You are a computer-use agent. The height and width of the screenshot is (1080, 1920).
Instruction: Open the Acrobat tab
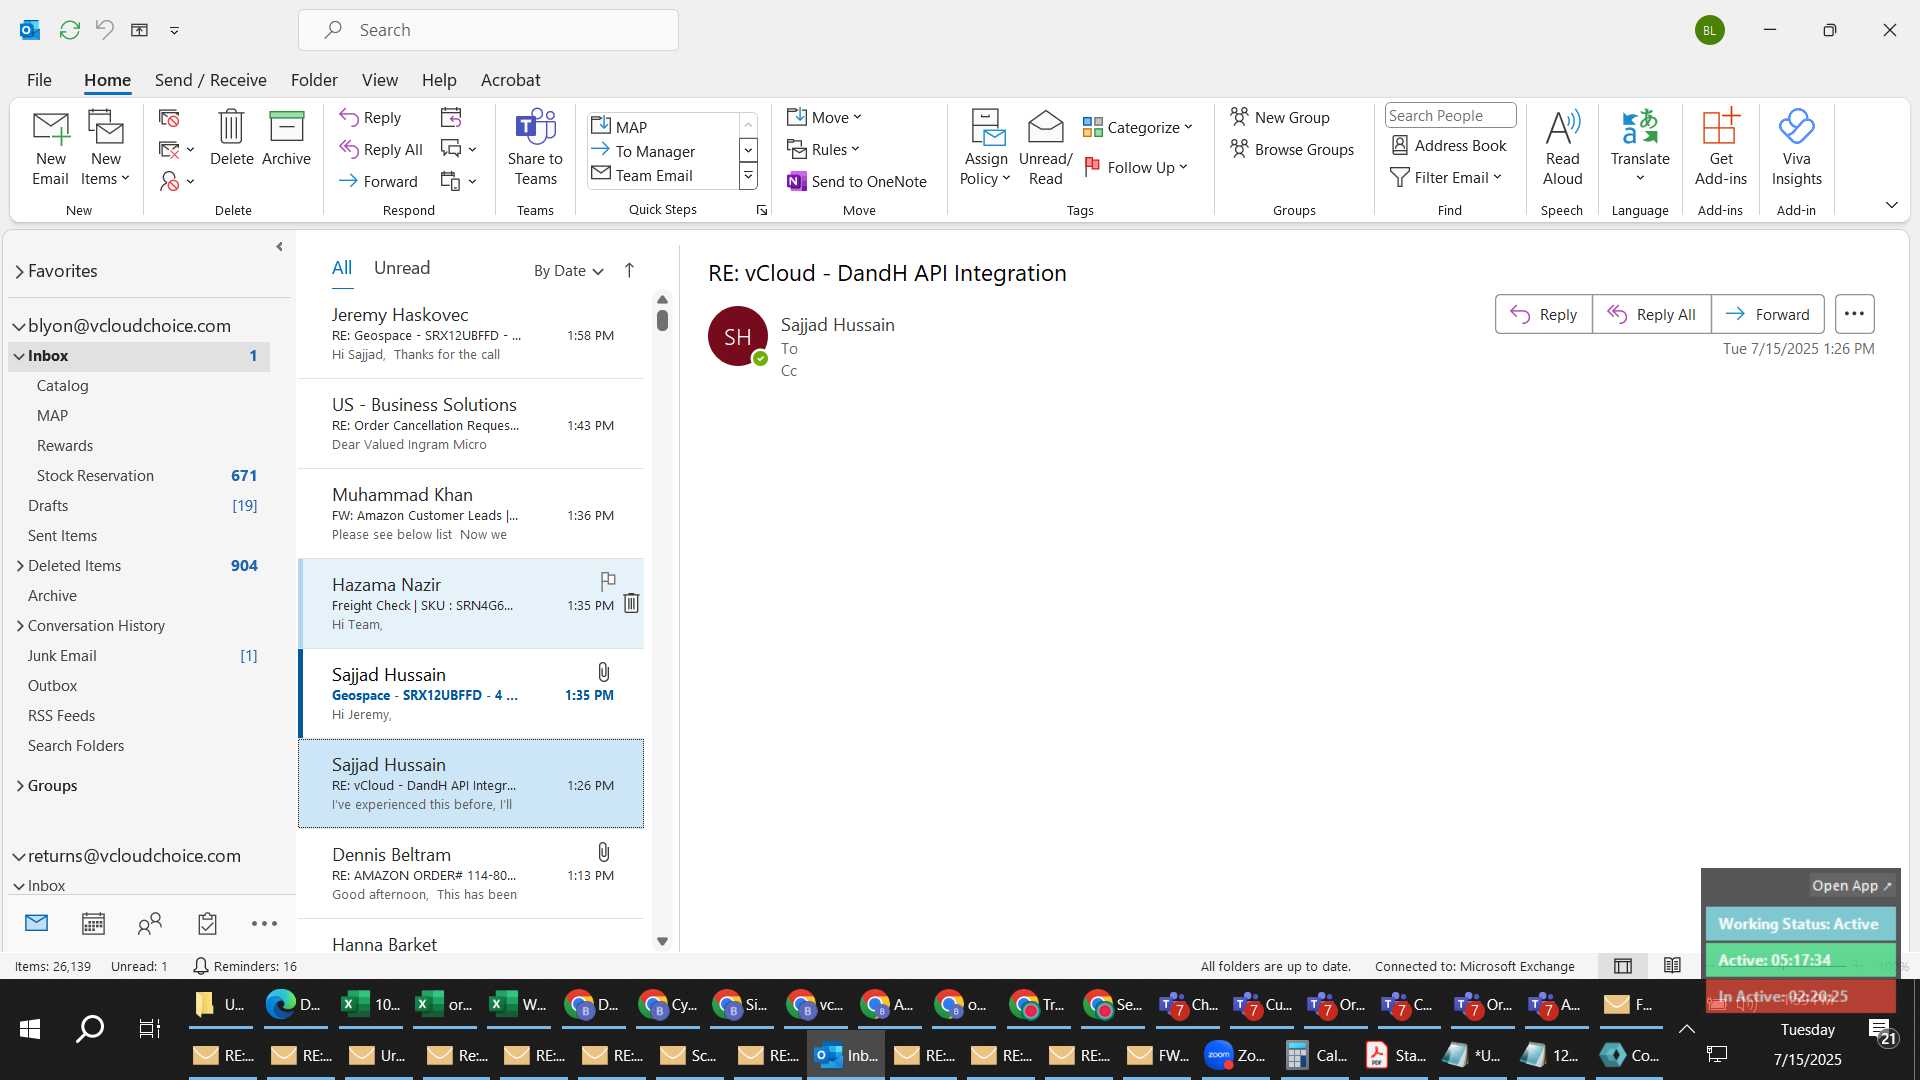510,80
